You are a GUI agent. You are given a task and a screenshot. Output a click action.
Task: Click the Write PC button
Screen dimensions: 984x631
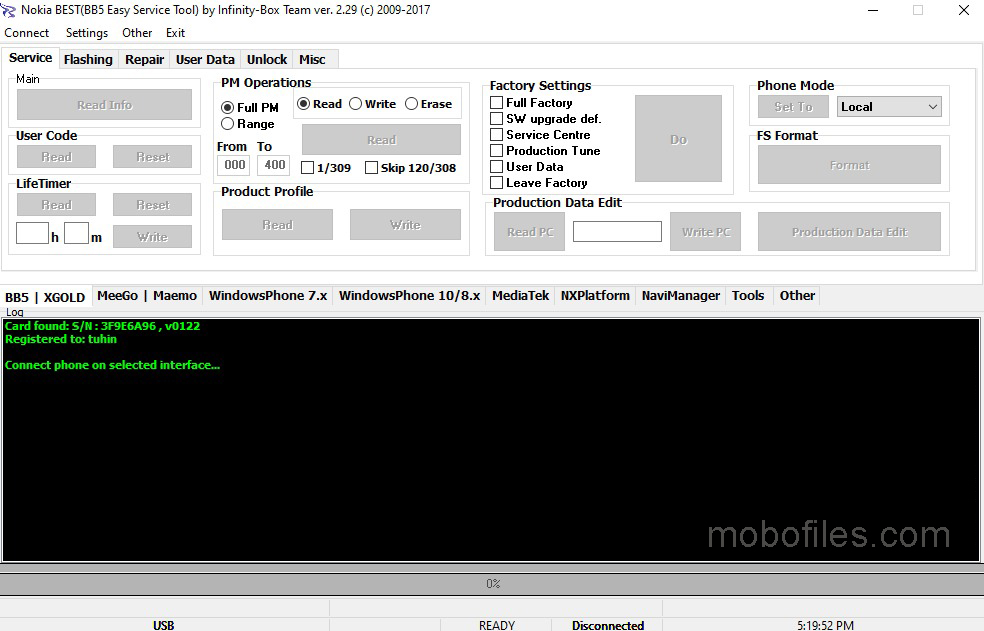[705, 232]
